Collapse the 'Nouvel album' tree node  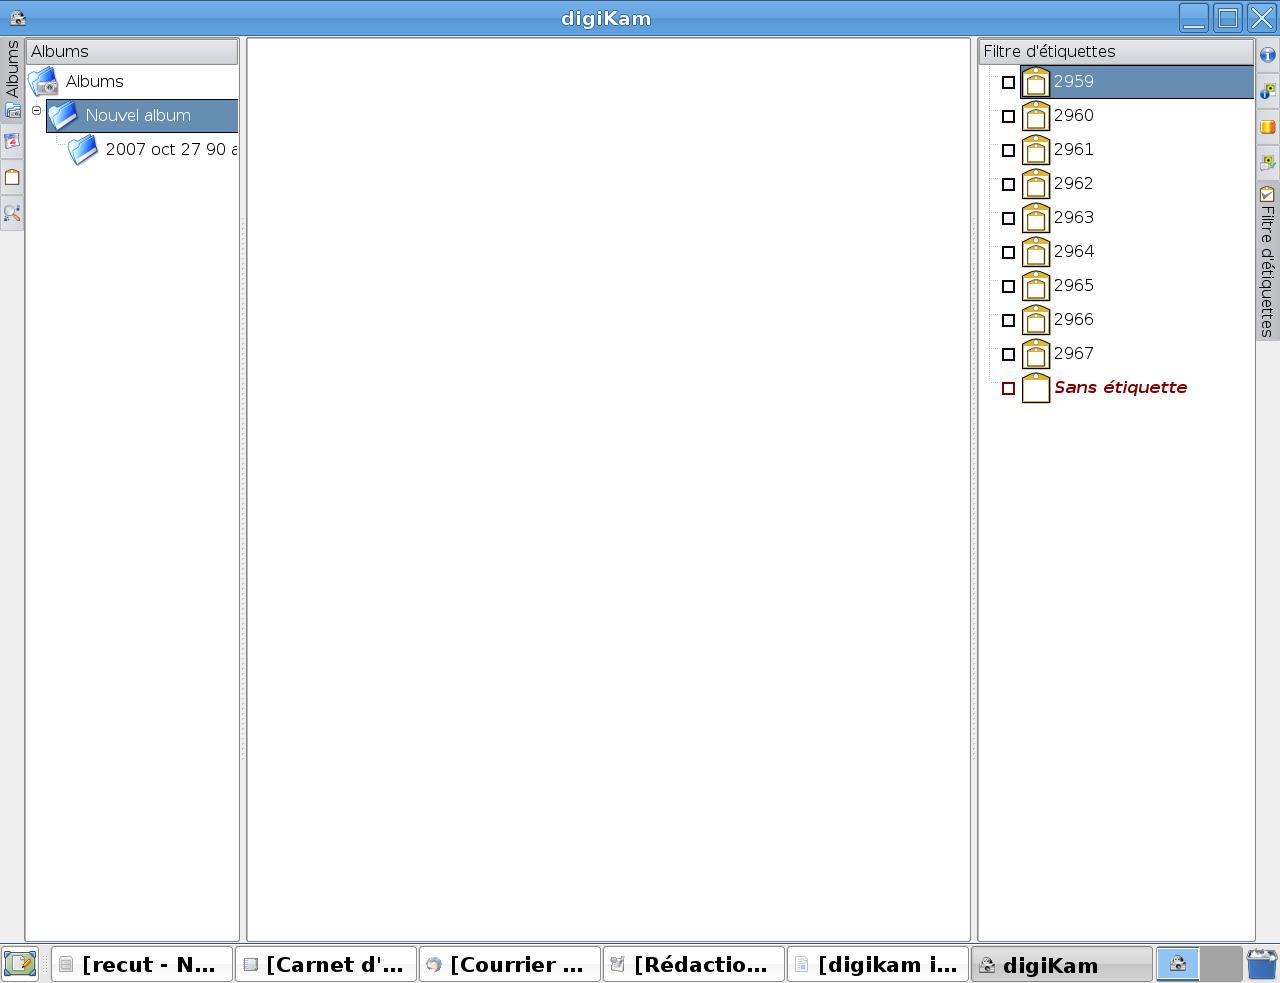37,111
